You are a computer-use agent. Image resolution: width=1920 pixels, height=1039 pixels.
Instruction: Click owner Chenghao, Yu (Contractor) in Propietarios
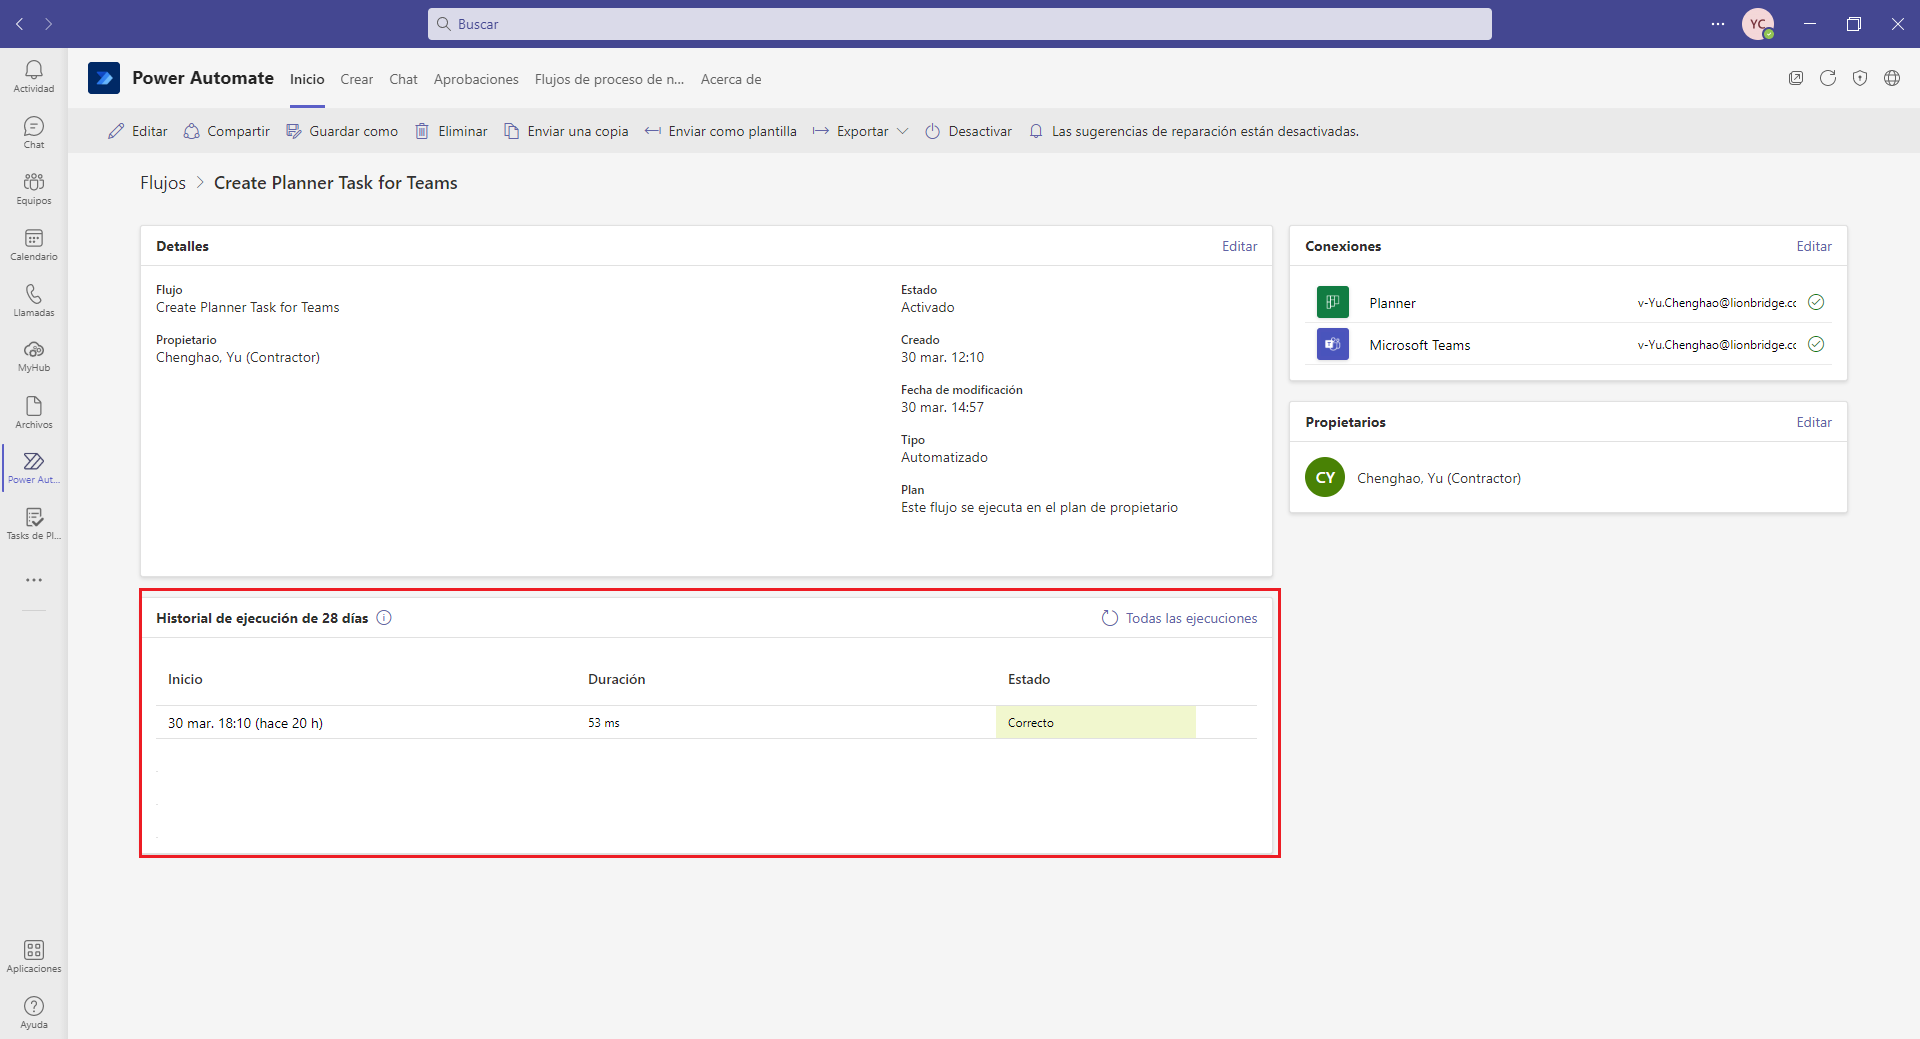(x=1439, y=478)
